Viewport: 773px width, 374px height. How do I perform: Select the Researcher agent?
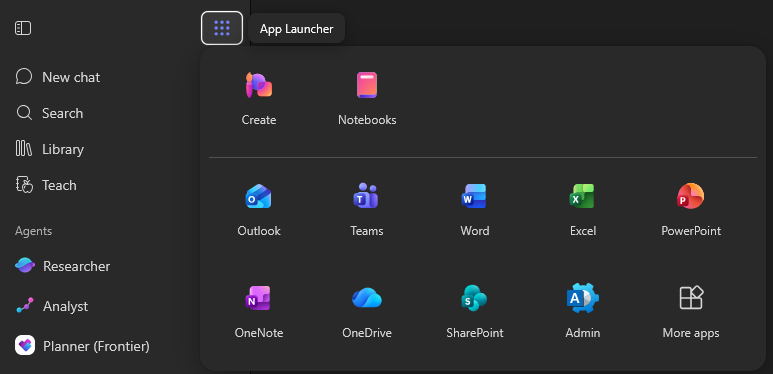coord(63,266)
